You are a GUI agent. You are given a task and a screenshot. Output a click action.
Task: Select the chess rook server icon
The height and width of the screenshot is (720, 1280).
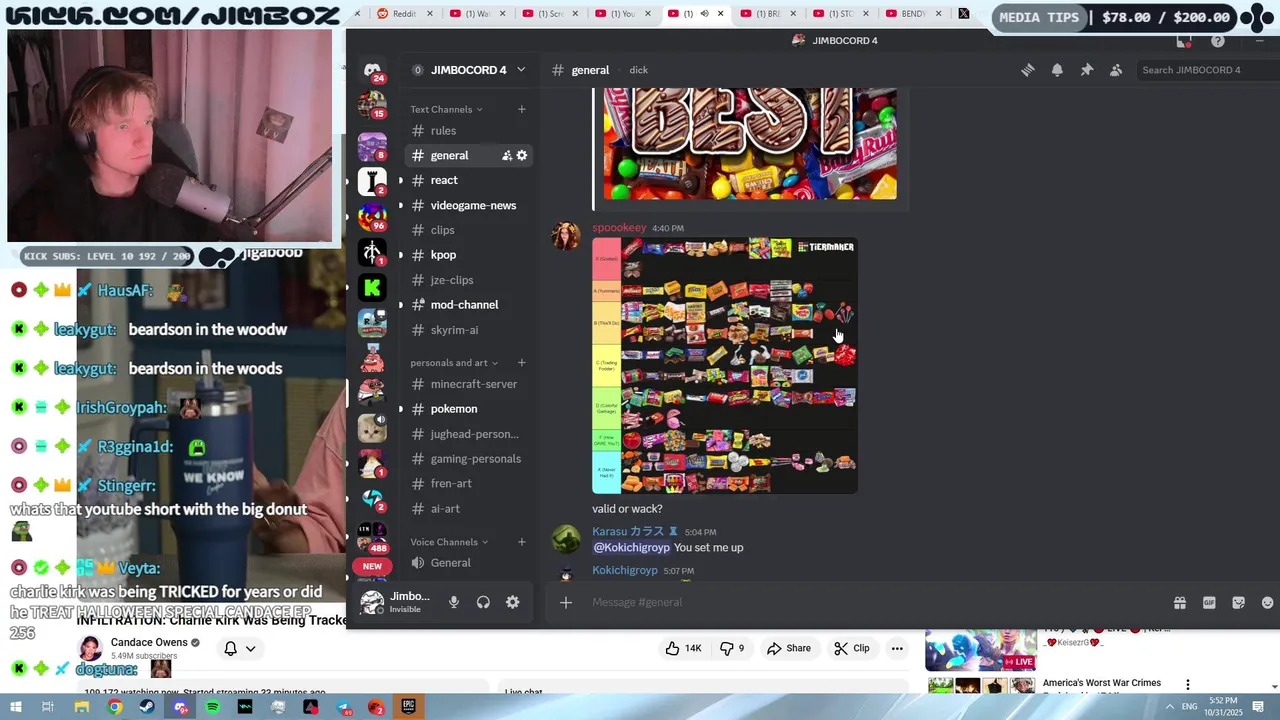pyautogui.click(x=372, y=181)
